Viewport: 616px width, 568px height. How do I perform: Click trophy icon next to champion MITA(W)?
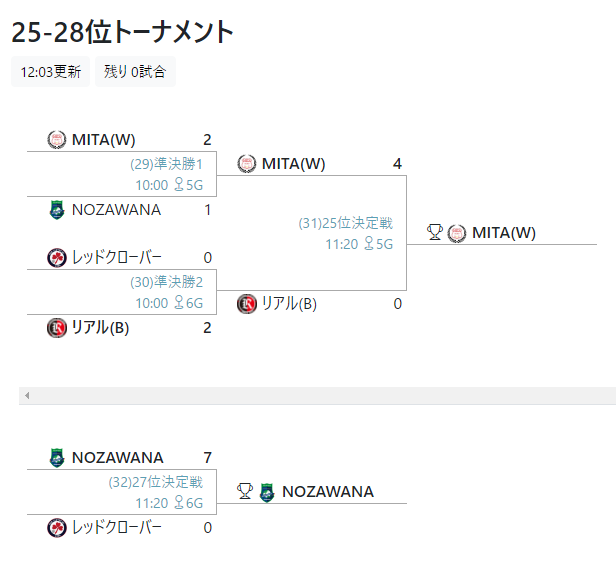pos(435,232)
